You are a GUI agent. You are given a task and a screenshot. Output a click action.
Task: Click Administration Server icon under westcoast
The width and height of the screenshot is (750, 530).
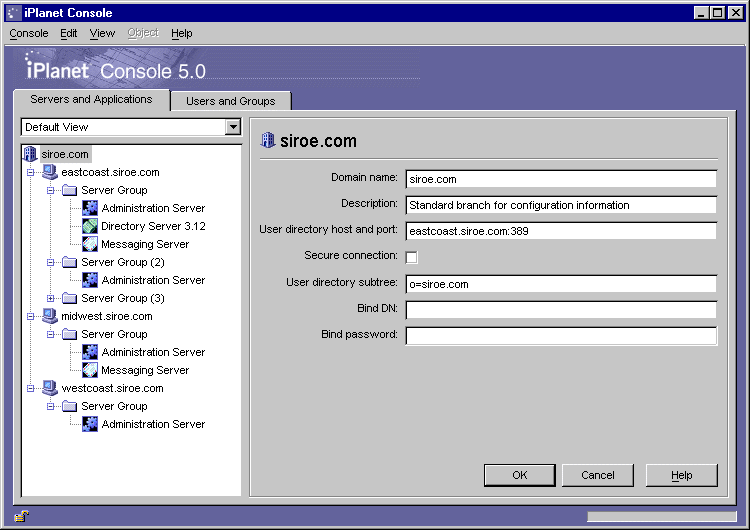[89, 424]
